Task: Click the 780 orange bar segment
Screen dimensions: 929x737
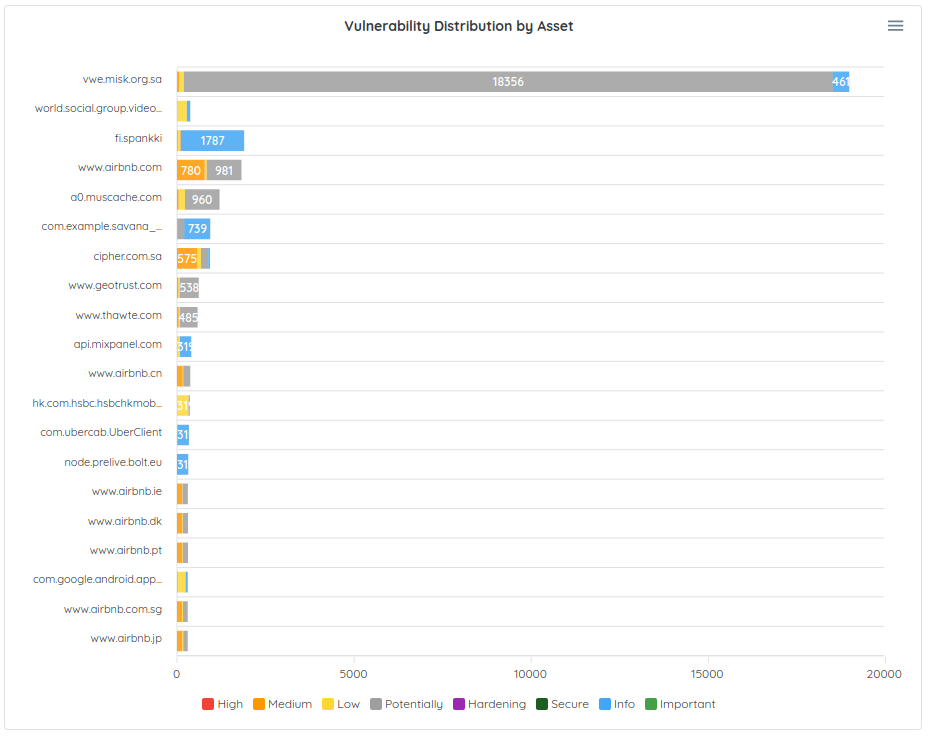Action: tap(191, 170)
